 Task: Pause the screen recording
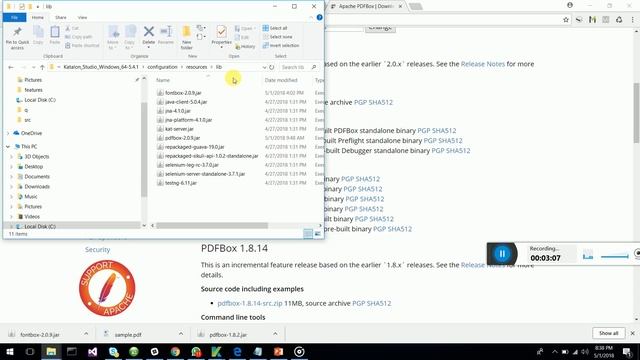pyautogui.click(x=502, y=253)
